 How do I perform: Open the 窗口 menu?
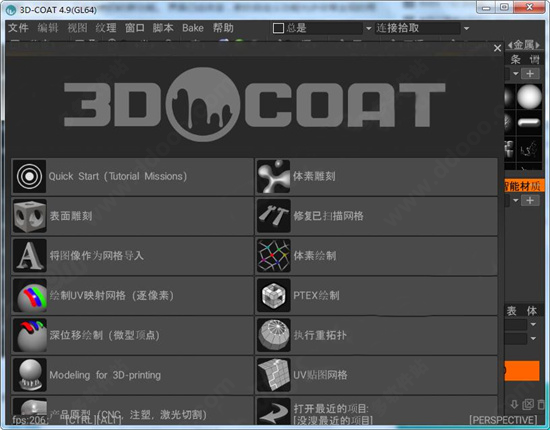135,28
